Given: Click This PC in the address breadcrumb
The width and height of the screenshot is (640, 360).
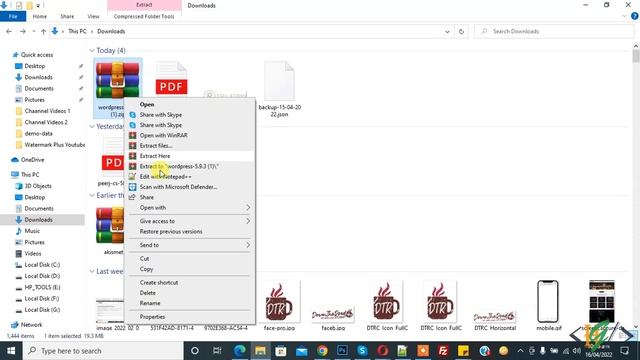Looking at the screenshot, I should coord(77,31).
